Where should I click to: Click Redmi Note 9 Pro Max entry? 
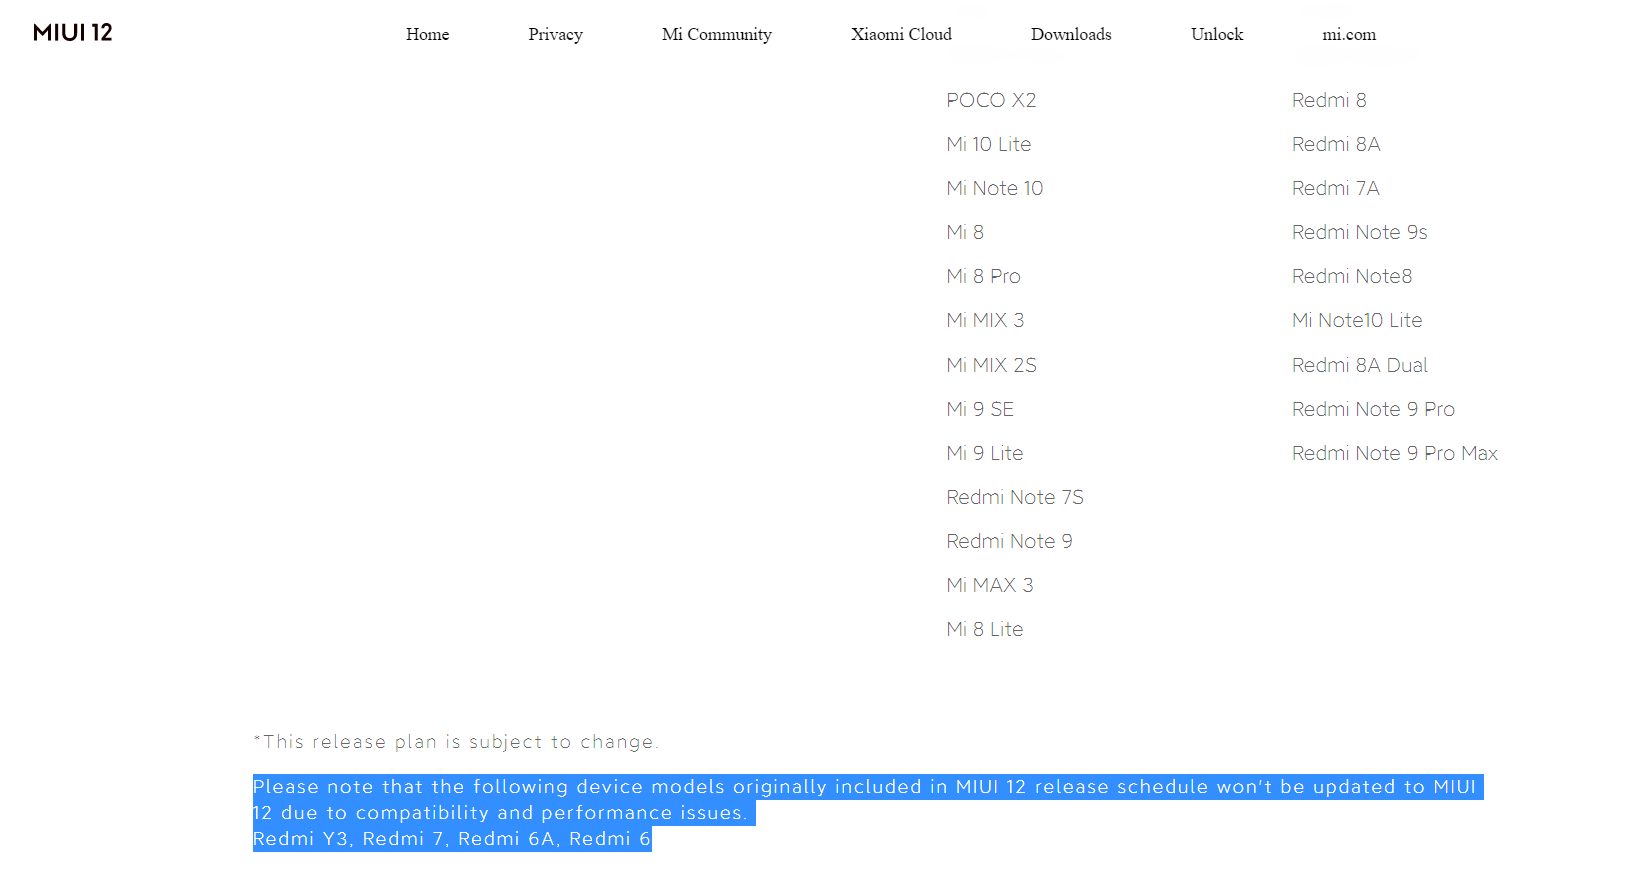click(1394, 453)
